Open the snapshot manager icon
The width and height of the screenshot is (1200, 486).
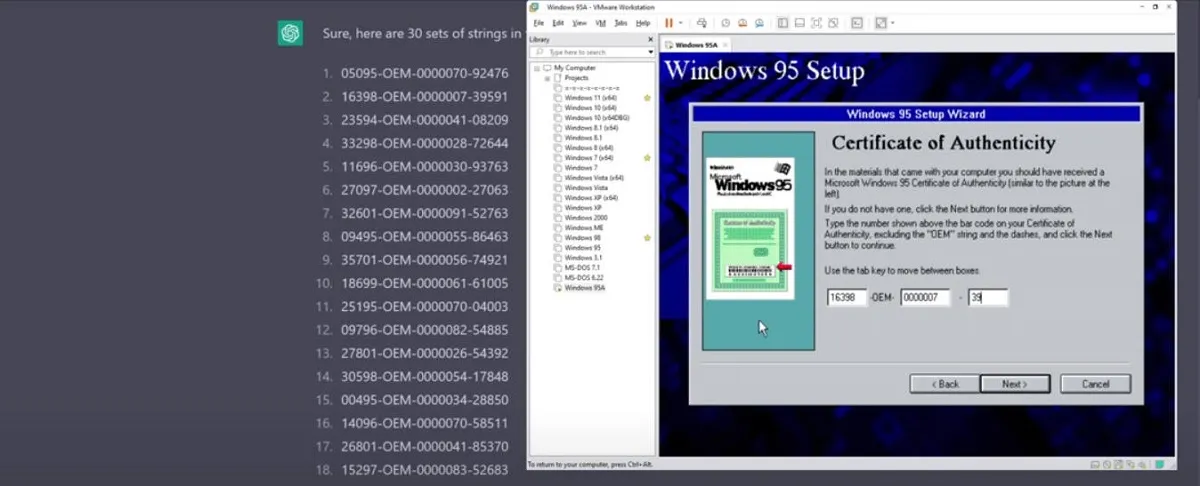click(x=759, y=23)
